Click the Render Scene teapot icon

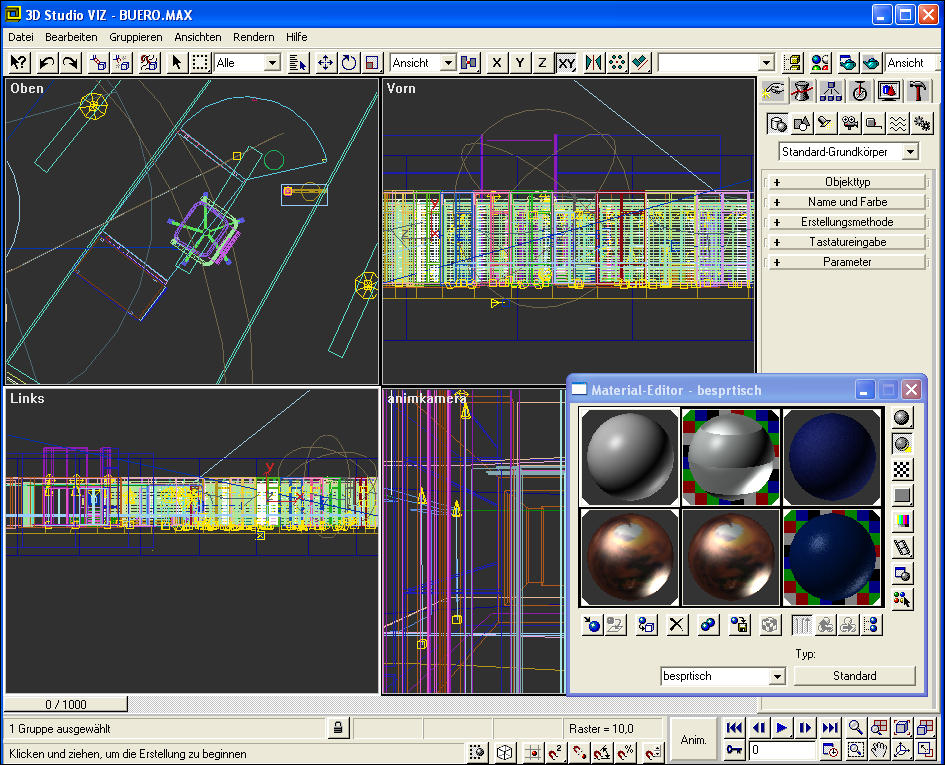click(847, 63)
